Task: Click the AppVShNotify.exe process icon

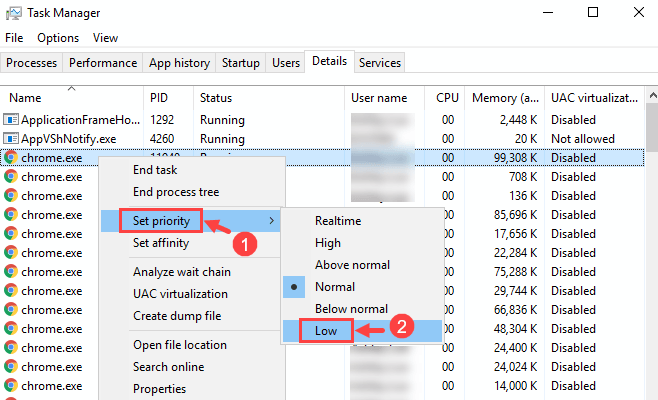Action: click(x=10, y=139)
